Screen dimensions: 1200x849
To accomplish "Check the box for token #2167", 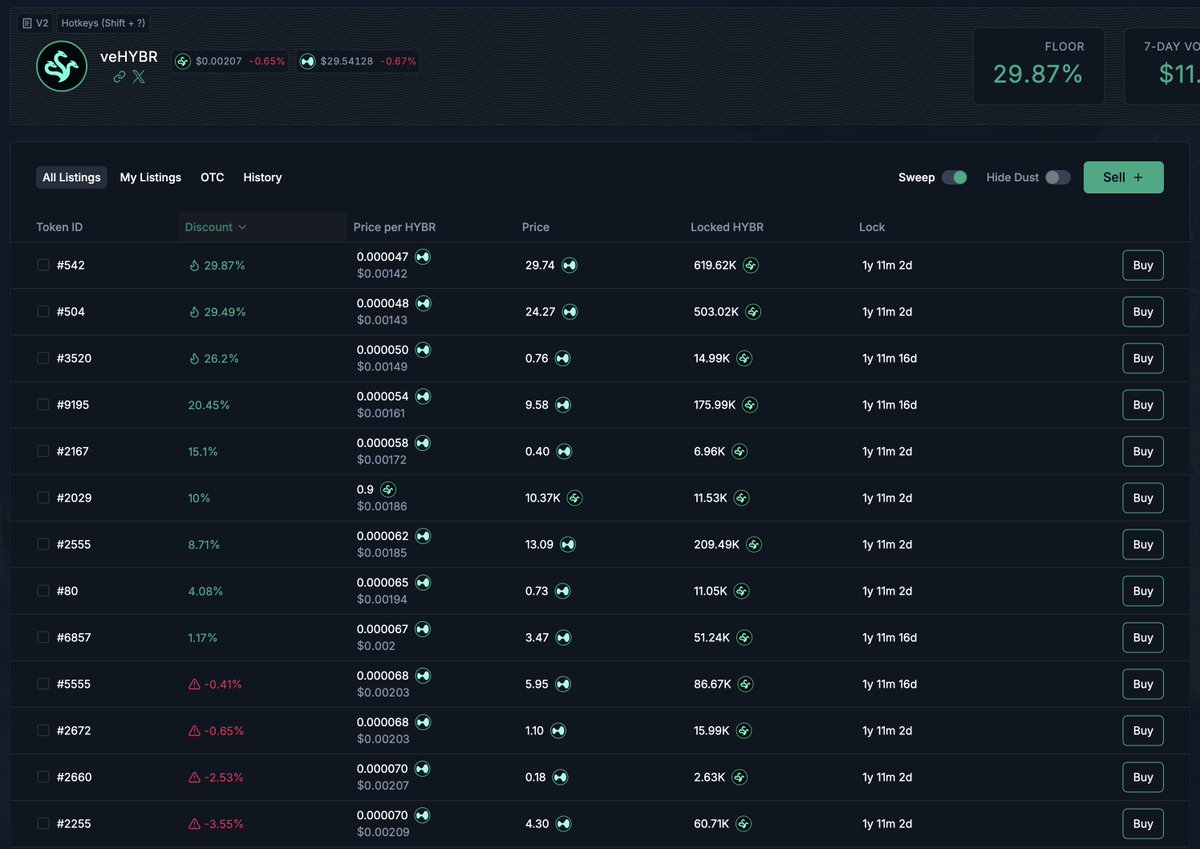I will [43, 451].
